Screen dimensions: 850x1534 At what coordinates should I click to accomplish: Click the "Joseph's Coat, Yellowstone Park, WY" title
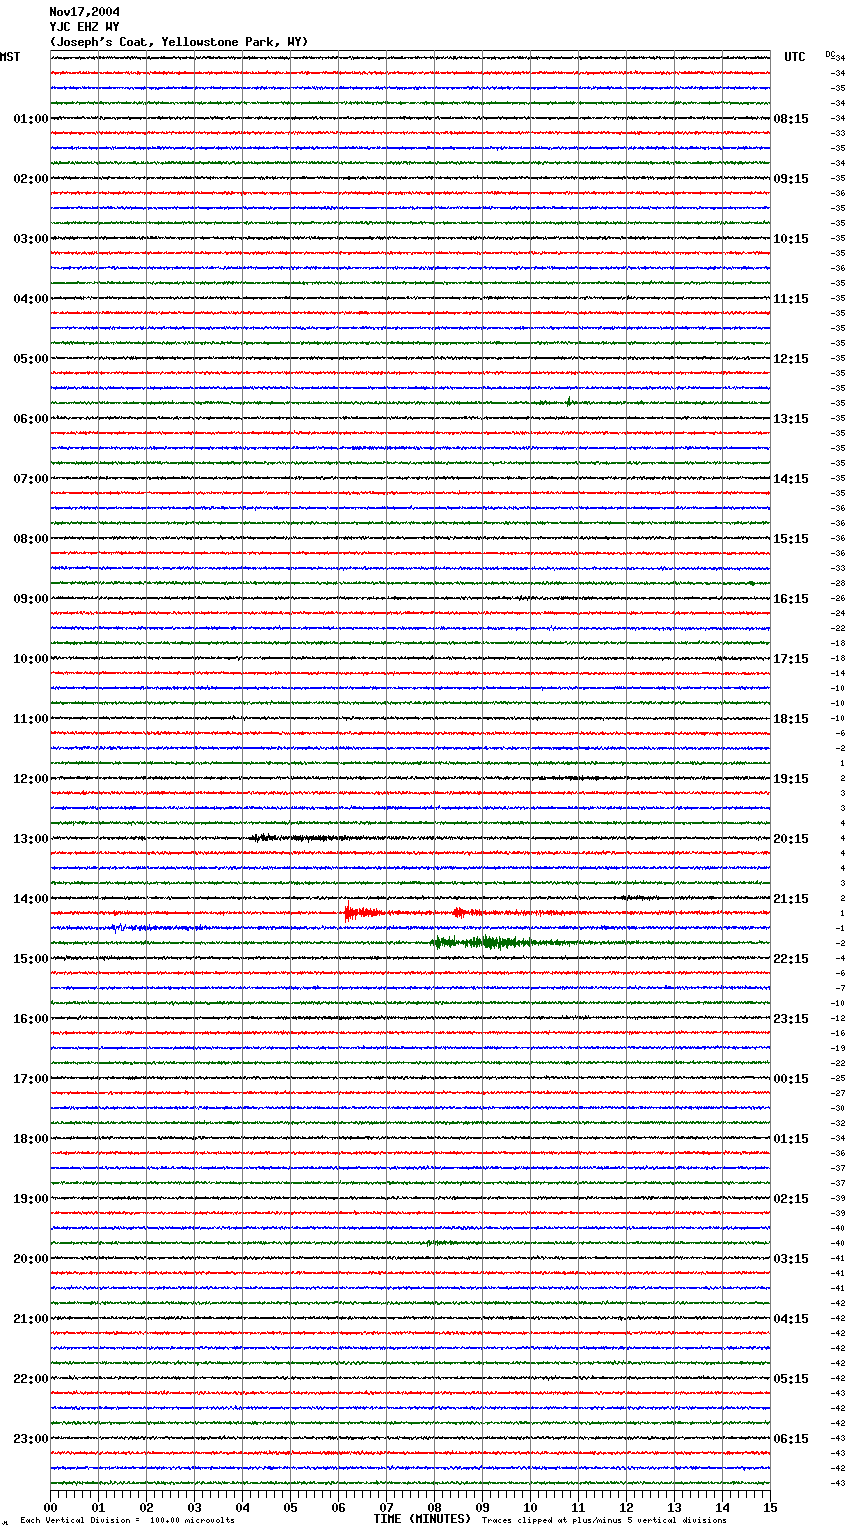pyautogui.click(x=179, y=42)
